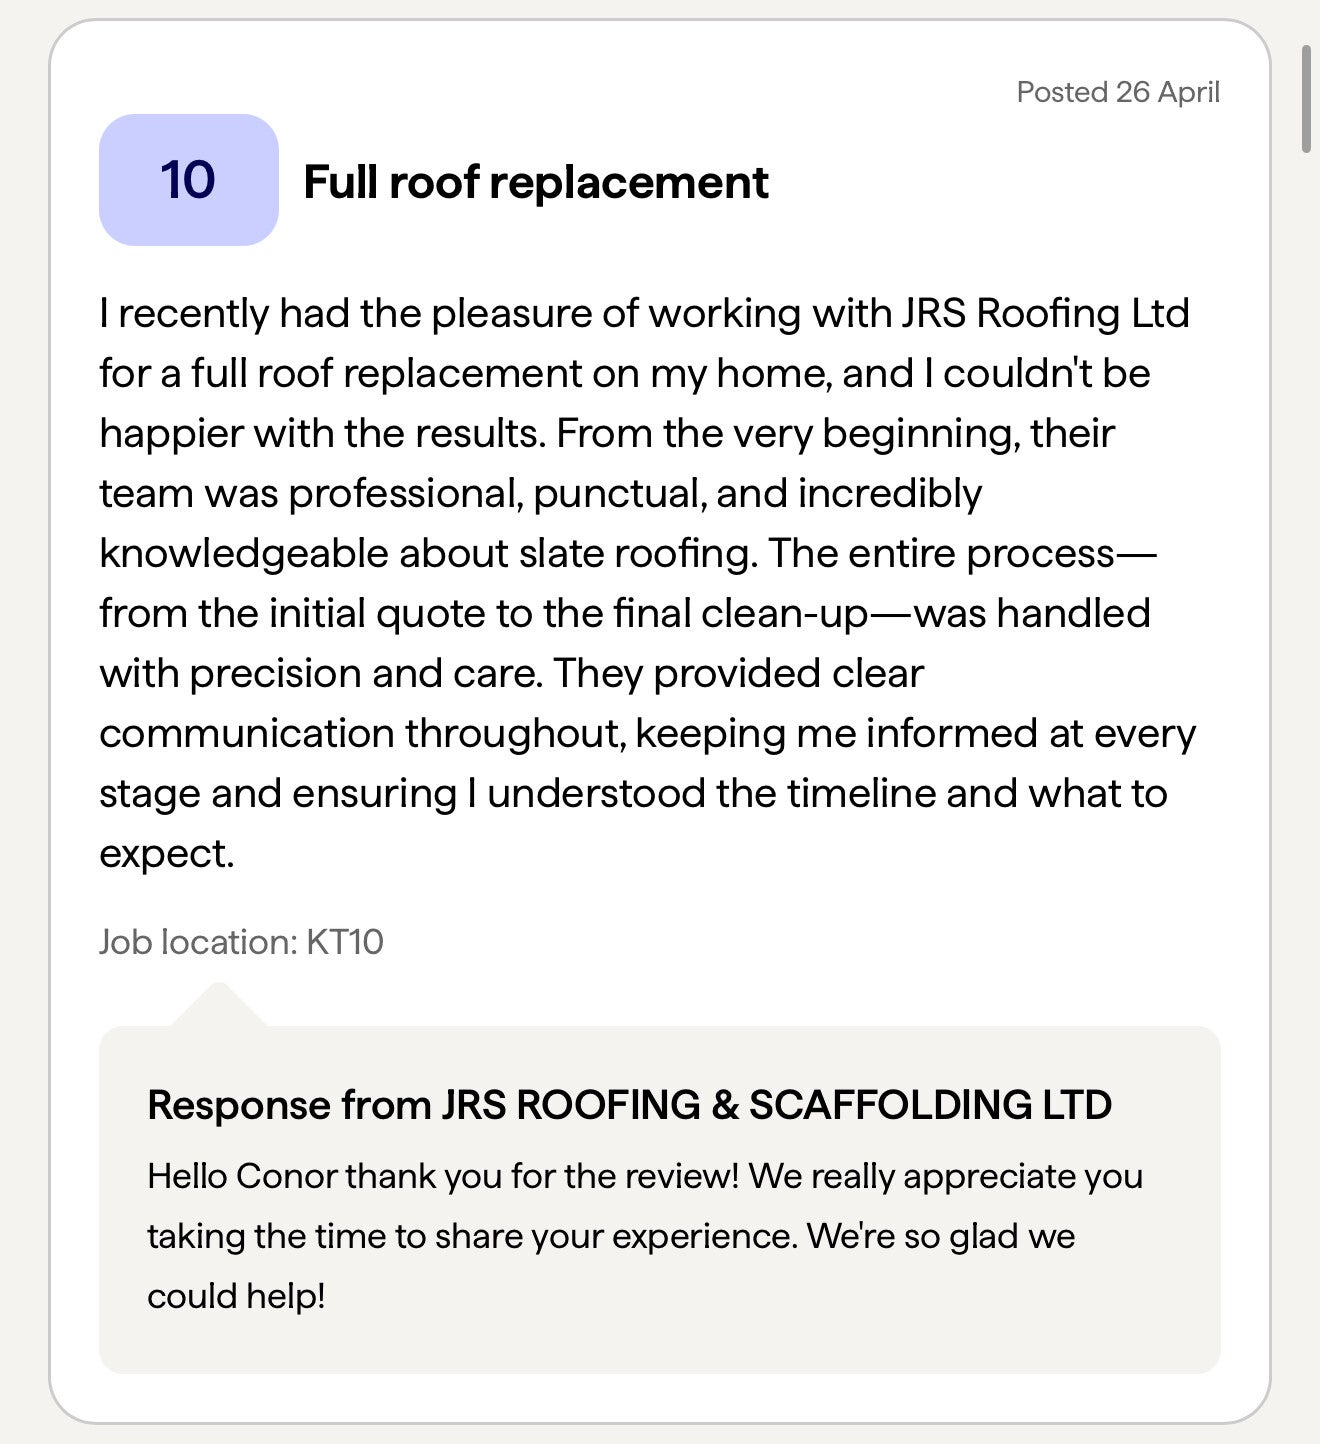Image resolution: width=1320 pixels, height=1444 pixels.
Task: Select the "Full roof replacement" review title
Action: click(535, 182)
